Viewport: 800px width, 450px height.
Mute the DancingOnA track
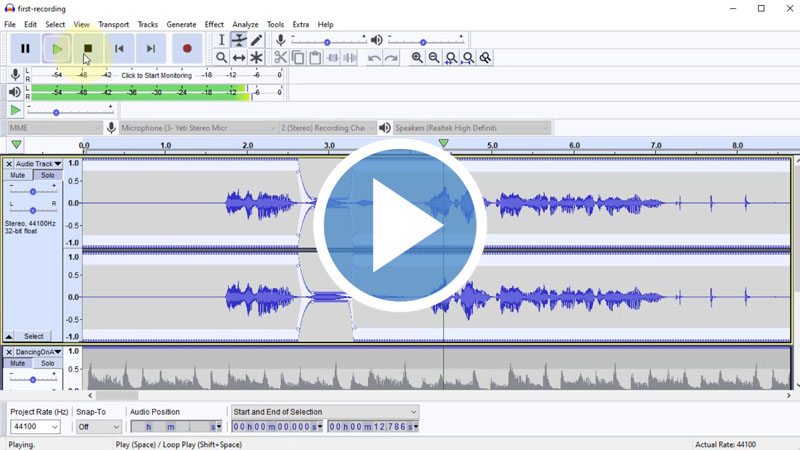(18, 363)
